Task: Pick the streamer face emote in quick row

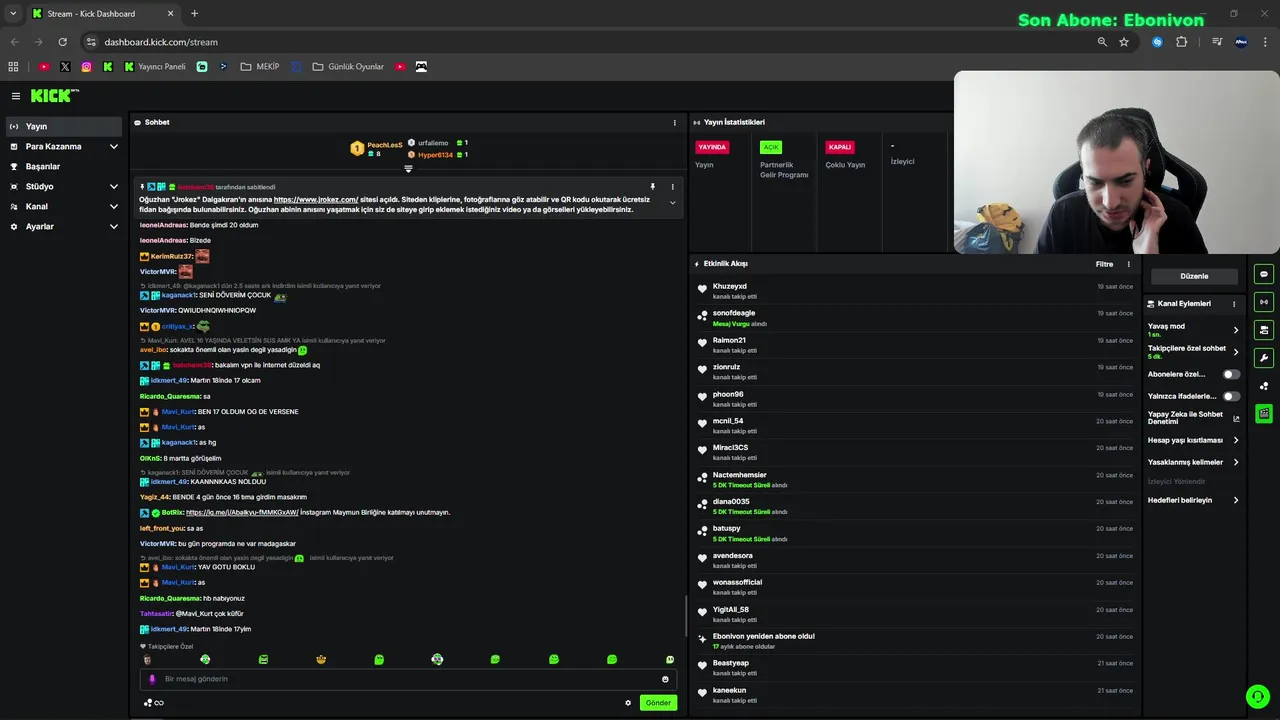Action: [147, 660]
